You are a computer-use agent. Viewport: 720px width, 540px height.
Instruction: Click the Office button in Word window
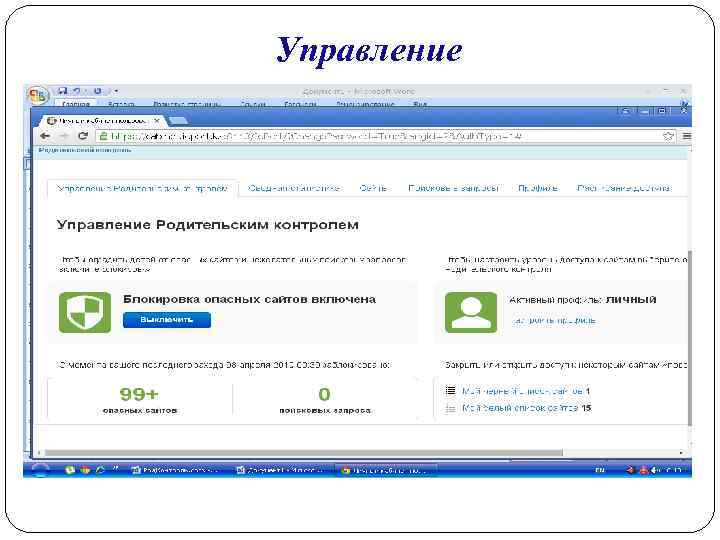pyautogui.click(x=38, y=96)
